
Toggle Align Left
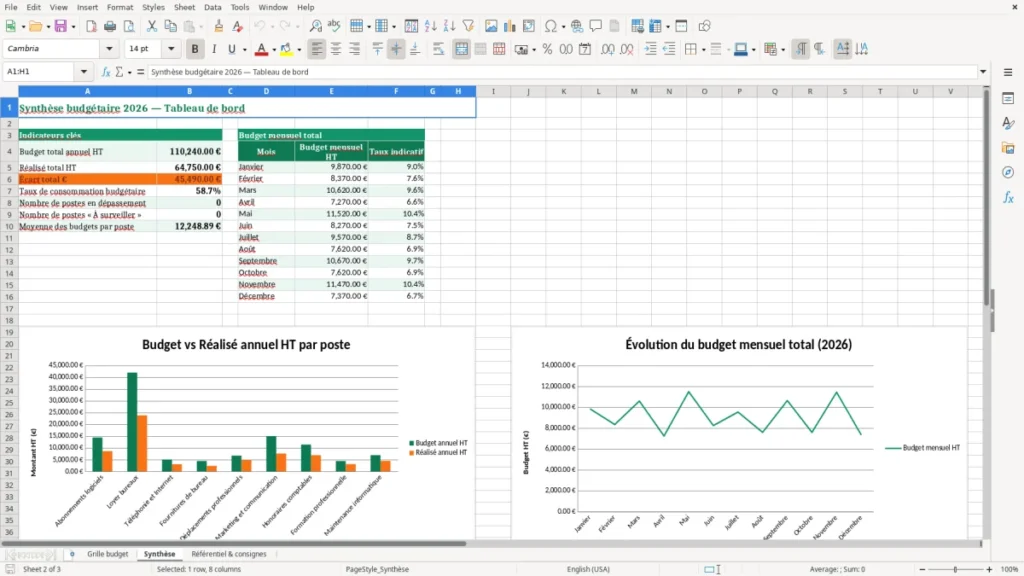317,49
